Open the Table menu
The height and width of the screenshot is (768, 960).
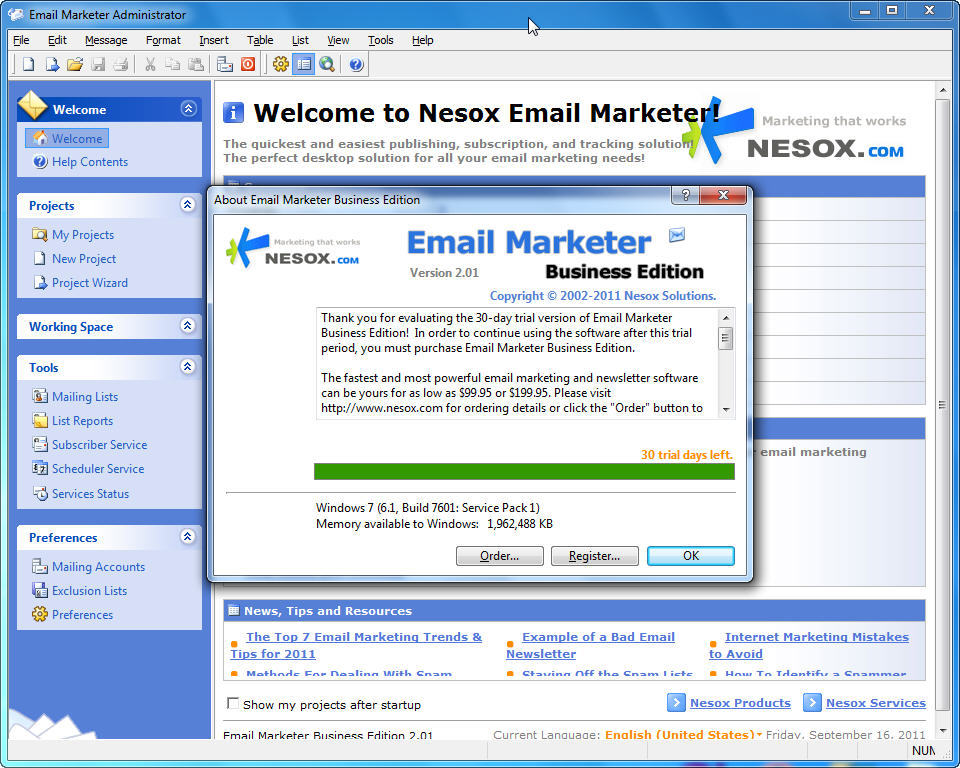click(x=260, y=40)
